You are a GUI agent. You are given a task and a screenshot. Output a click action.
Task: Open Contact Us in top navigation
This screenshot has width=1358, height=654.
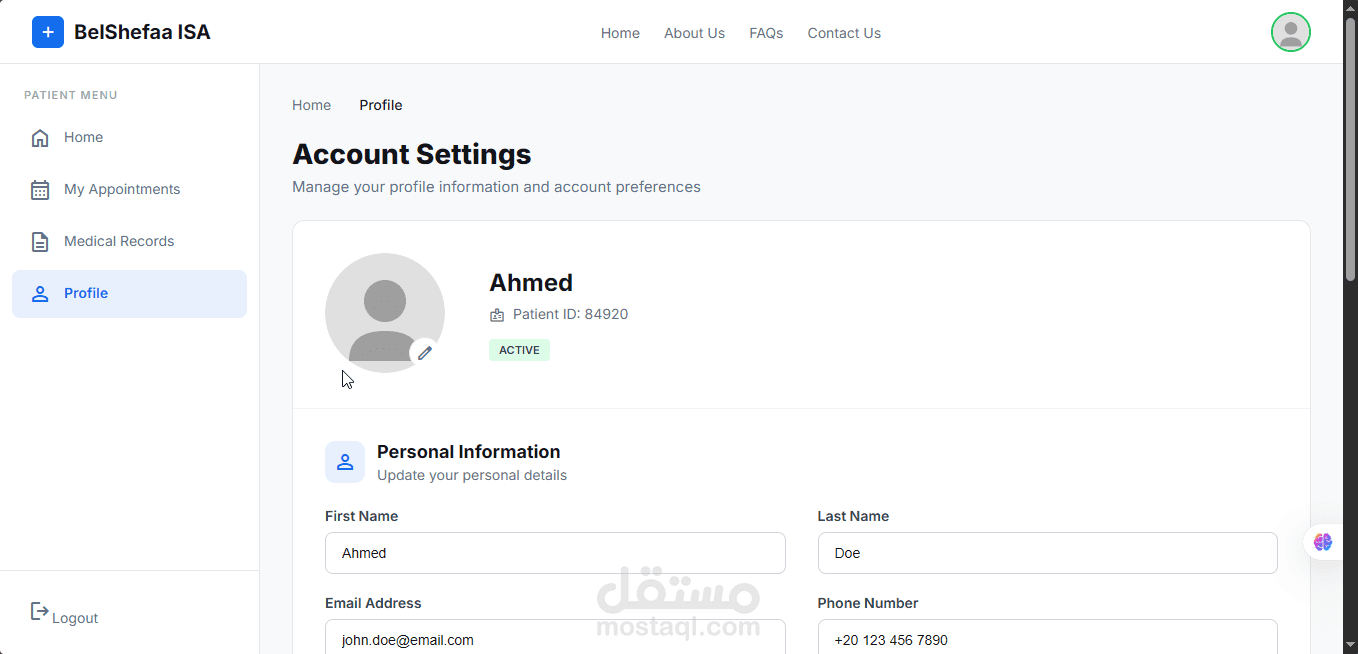click(844, 33)
